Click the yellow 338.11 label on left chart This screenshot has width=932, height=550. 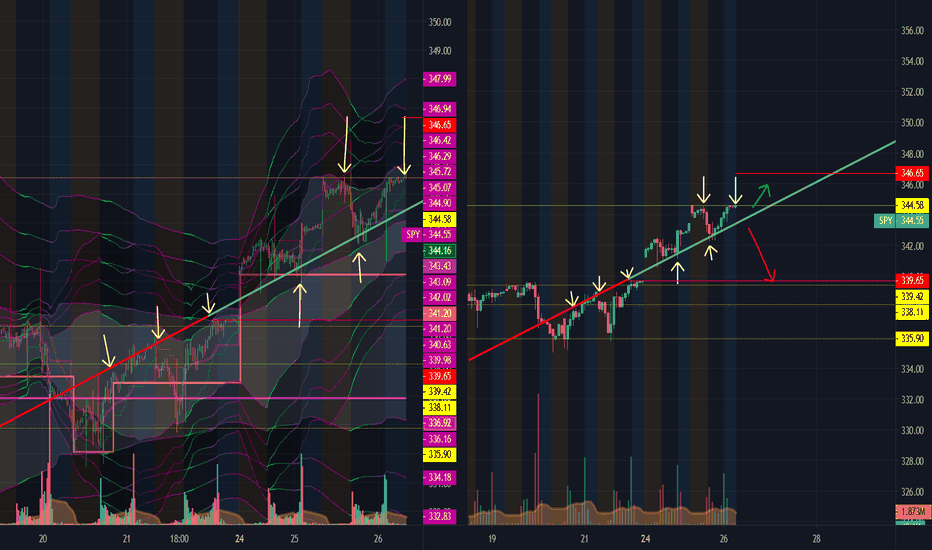[x=439, y=408]
